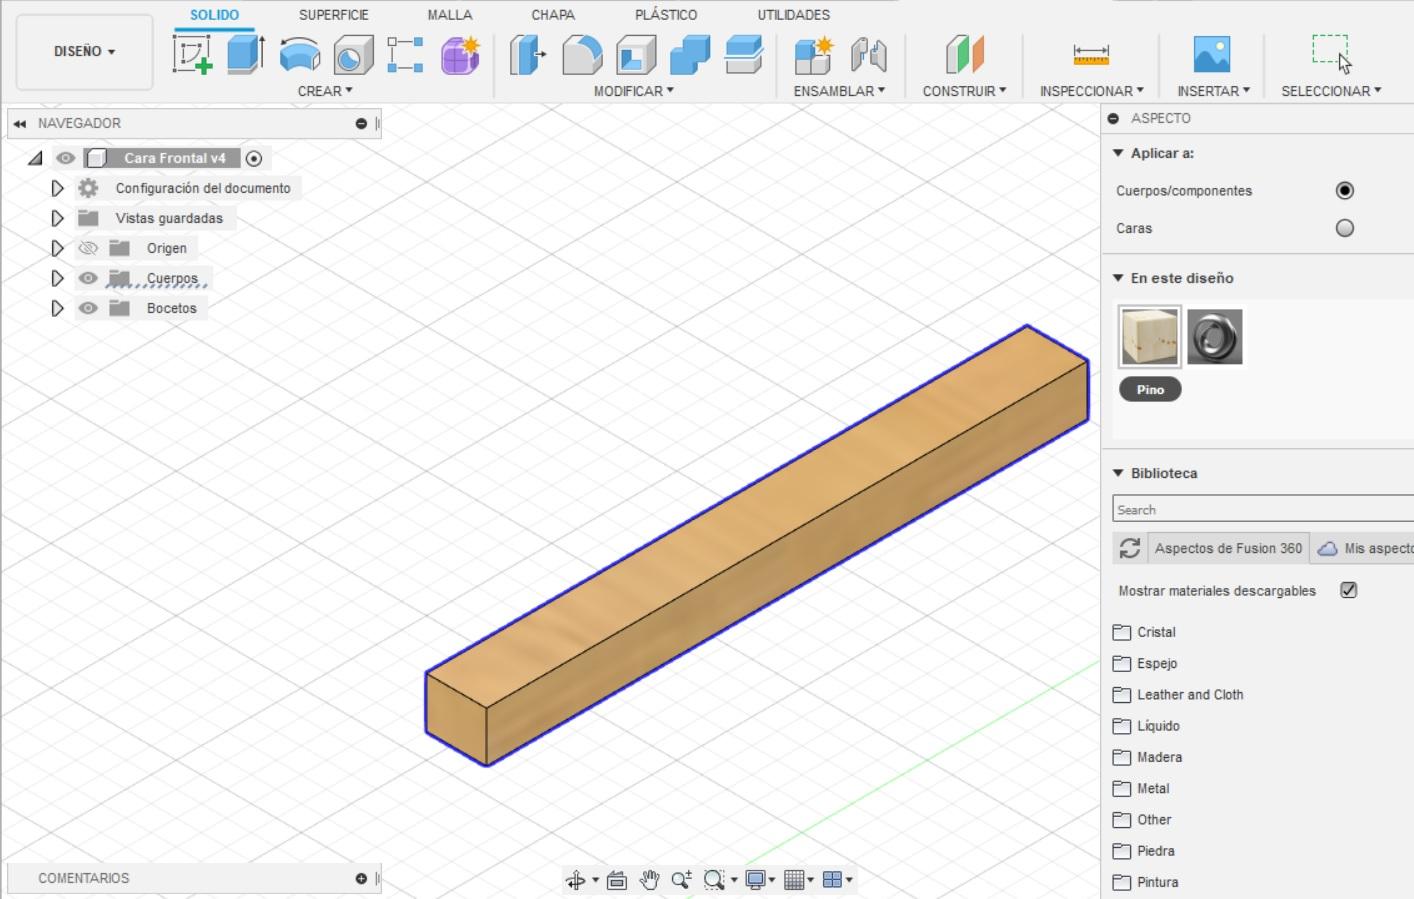
Task: Open the Viewports layout icon
Action: [x=832, y=880]
